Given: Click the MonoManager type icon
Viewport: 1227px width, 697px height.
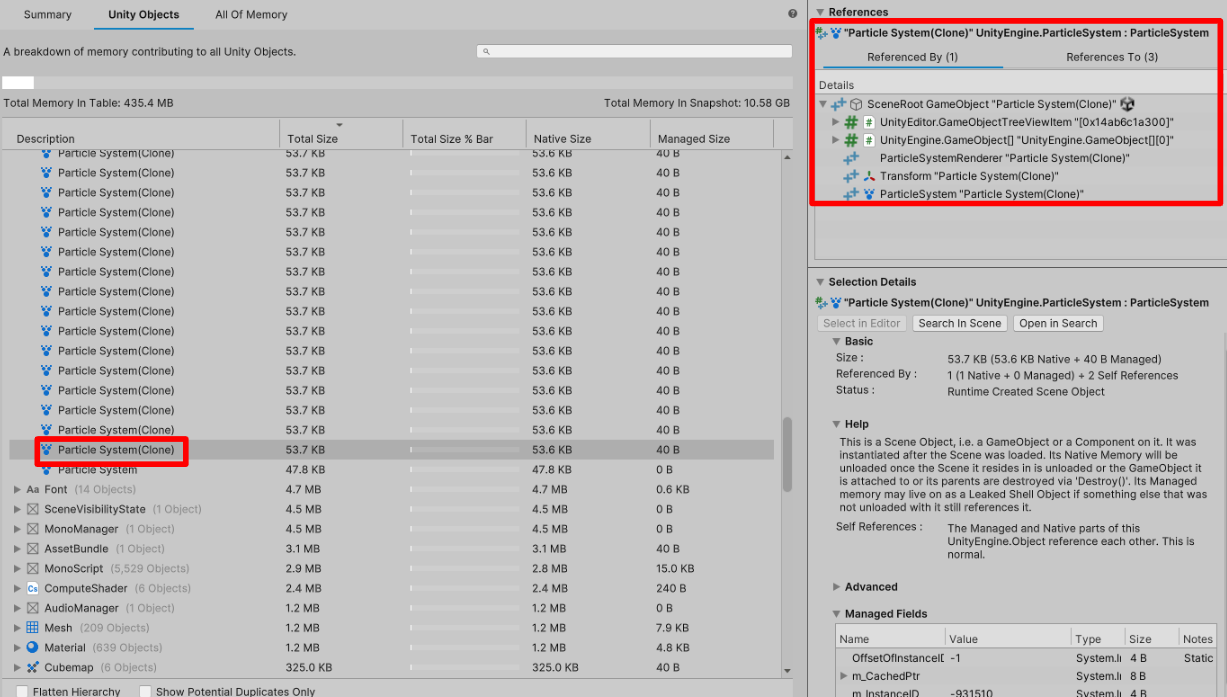Looking at the screenshot, I should [32, 529].
